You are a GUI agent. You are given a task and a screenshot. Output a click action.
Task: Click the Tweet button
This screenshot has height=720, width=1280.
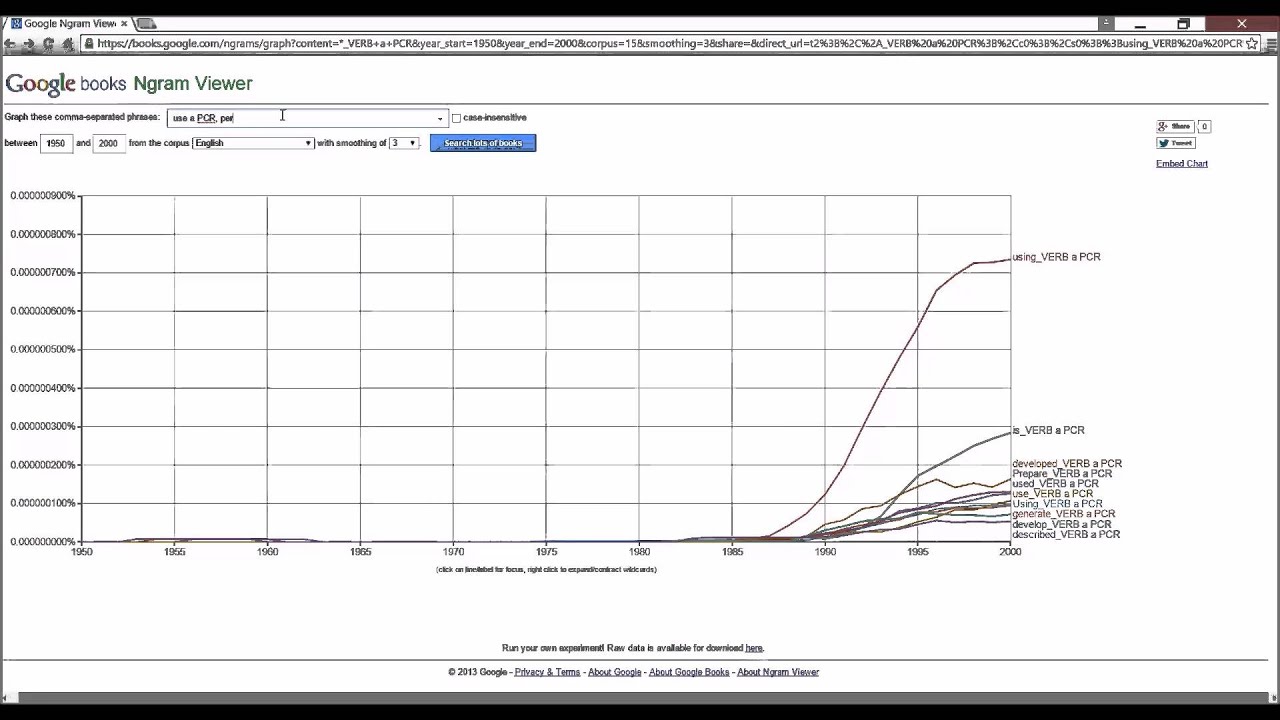(x=1176, y=143)
